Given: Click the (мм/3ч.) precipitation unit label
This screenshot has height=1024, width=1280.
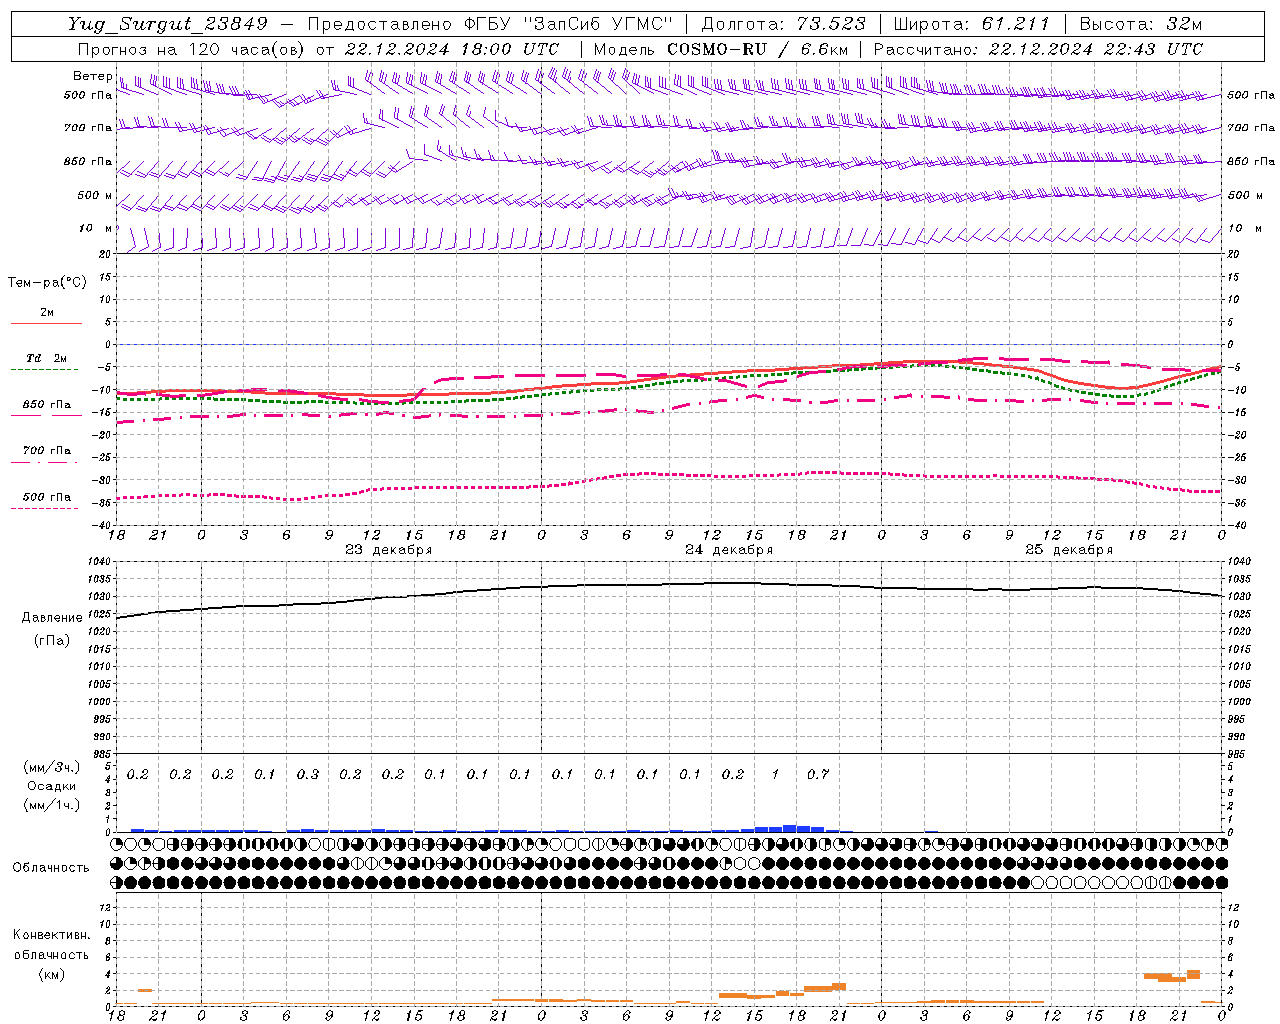Looking at the screenshot, I should click(52, 767).
